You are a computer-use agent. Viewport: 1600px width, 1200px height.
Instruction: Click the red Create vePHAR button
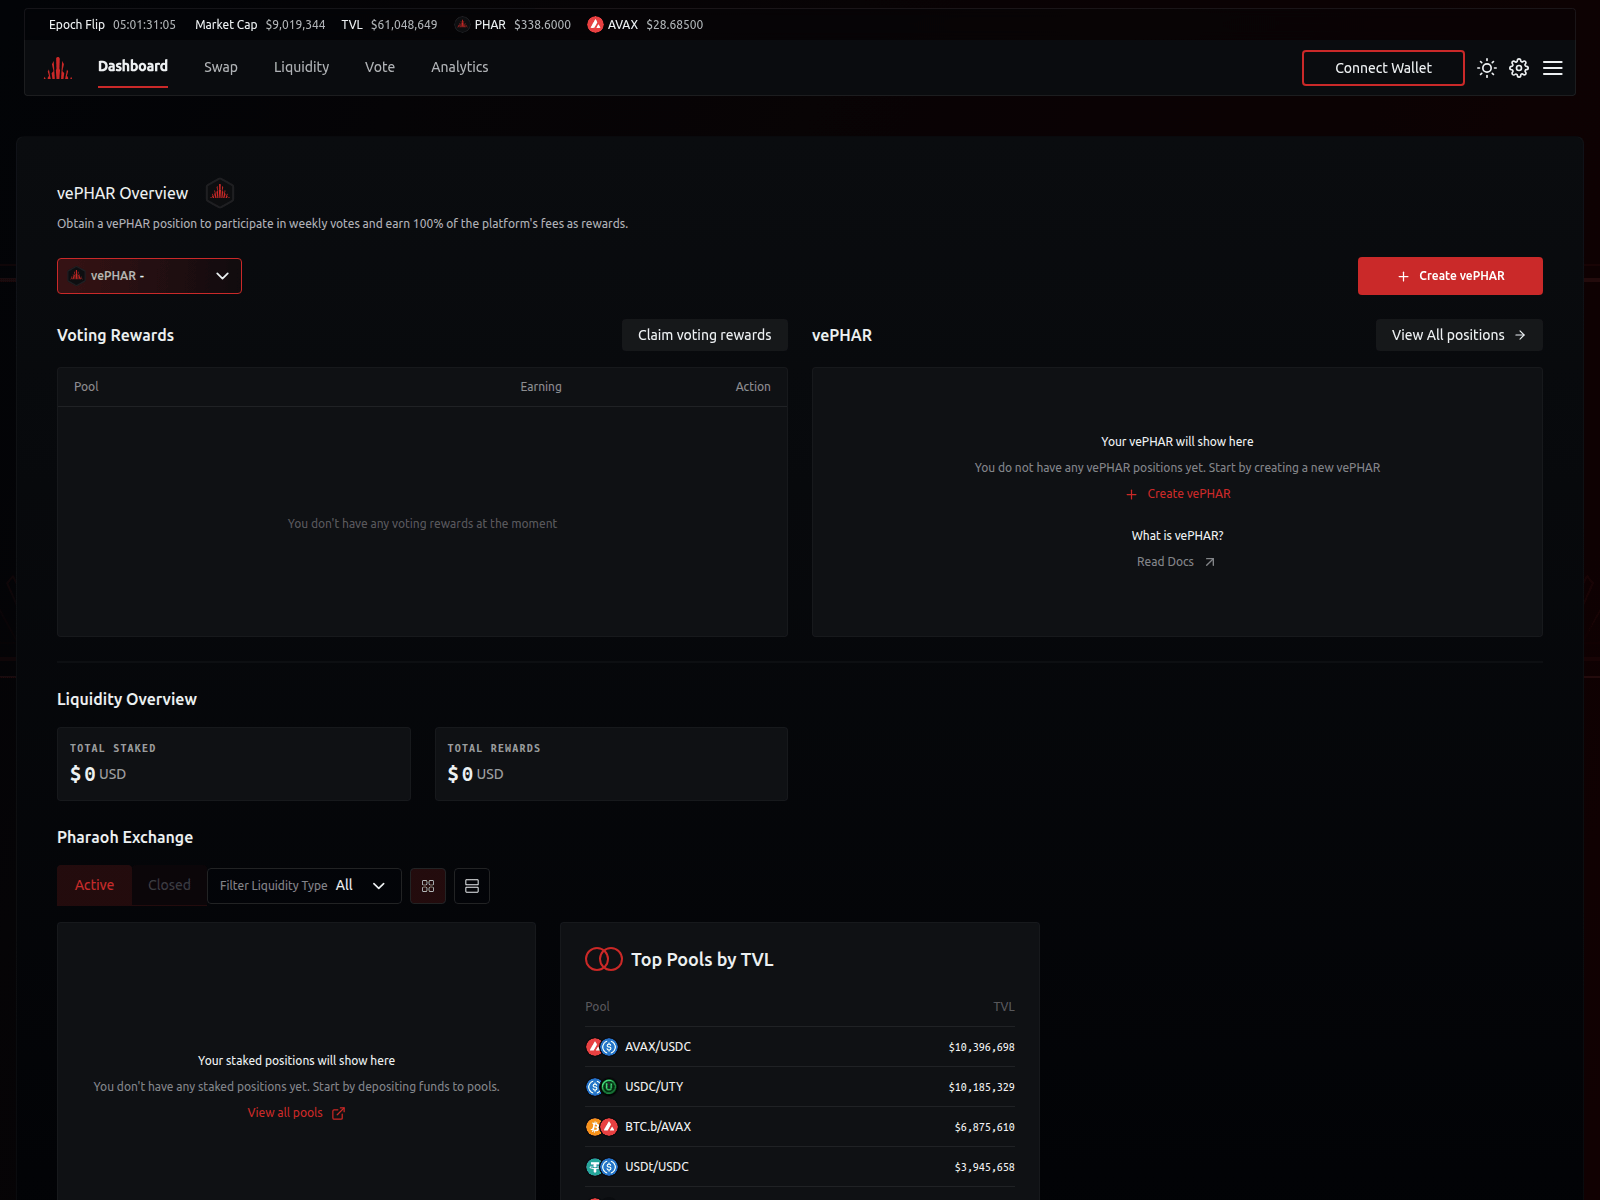[x=1450, y=276]
